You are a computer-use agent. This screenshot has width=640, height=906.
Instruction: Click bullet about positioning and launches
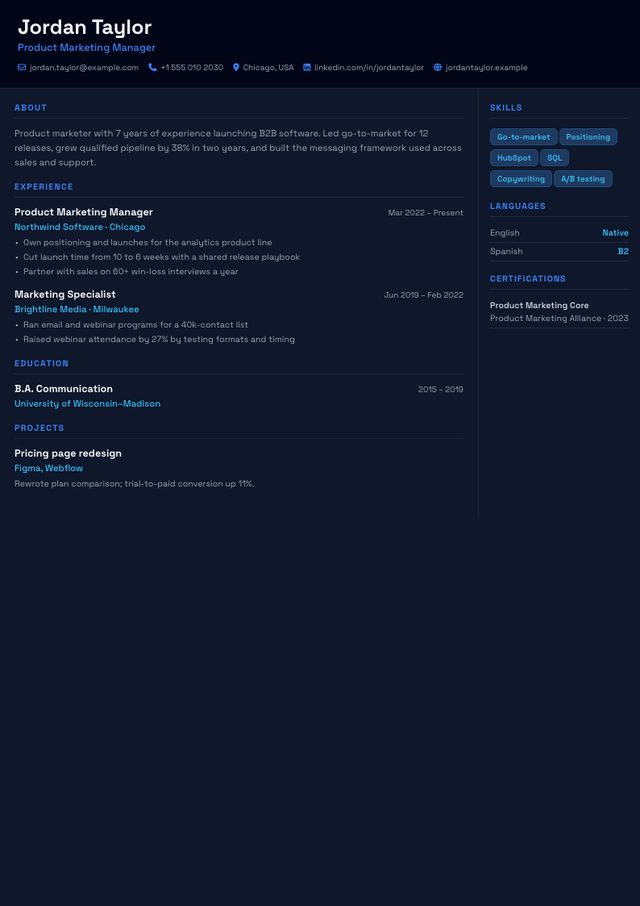(x=148, y=243)
